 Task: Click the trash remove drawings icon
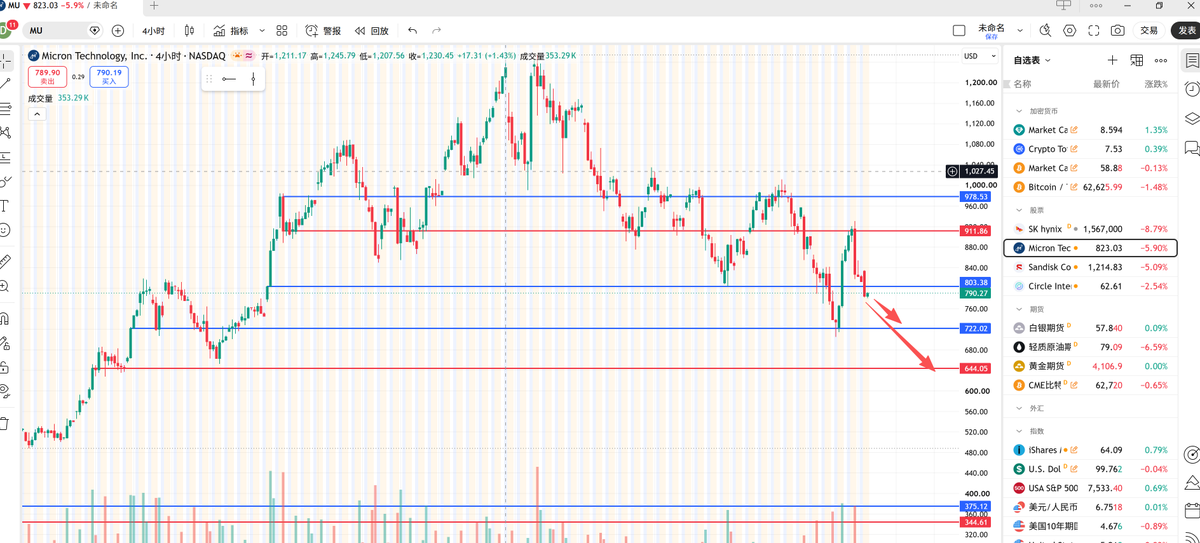(5, 423)
